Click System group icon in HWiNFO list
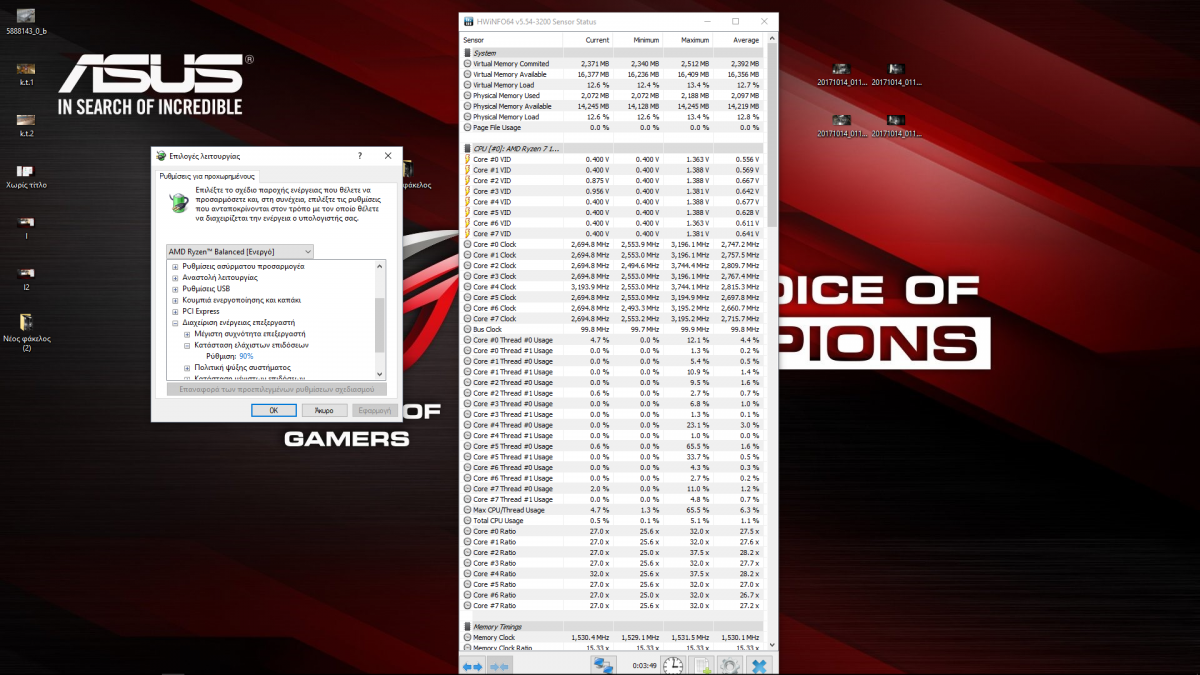 467,53
